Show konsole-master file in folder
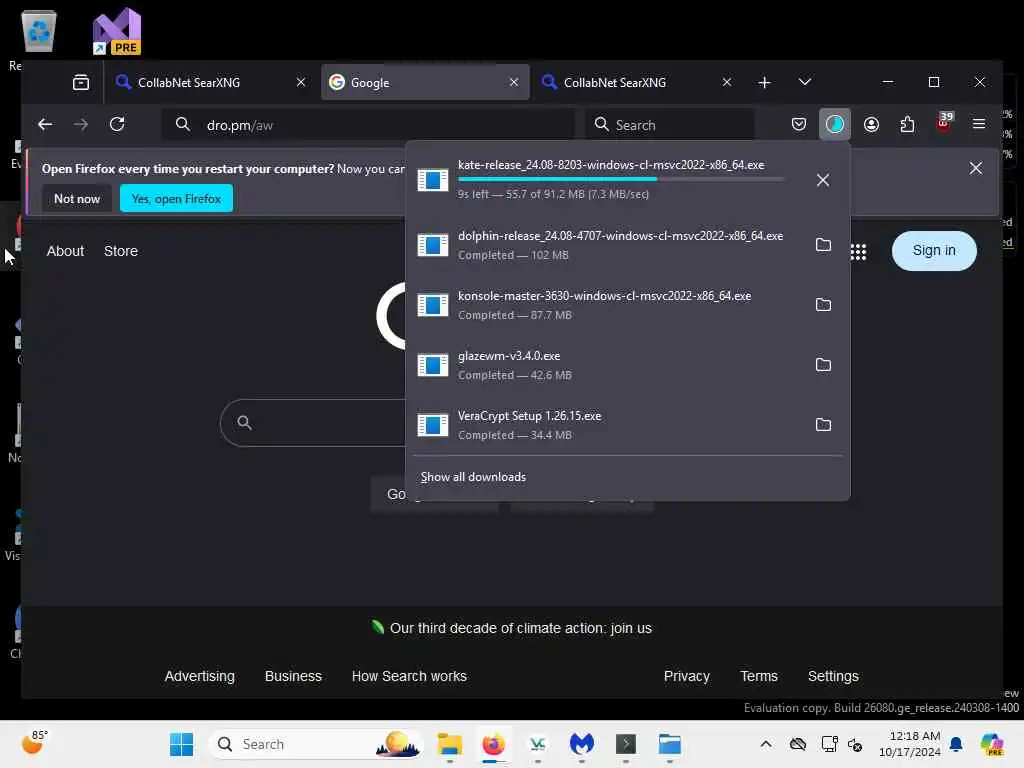 click(x=823, y=305)
